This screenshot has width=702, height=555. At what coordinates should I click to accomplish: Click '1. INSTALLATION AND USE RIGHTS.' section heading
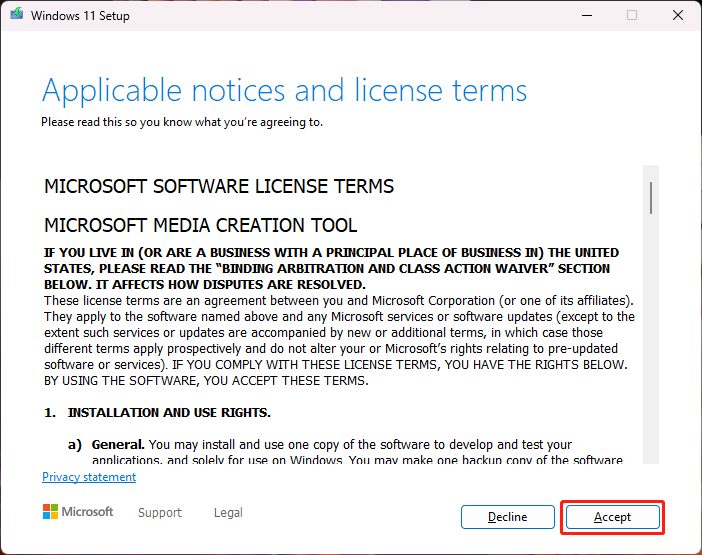pos(157,412)
